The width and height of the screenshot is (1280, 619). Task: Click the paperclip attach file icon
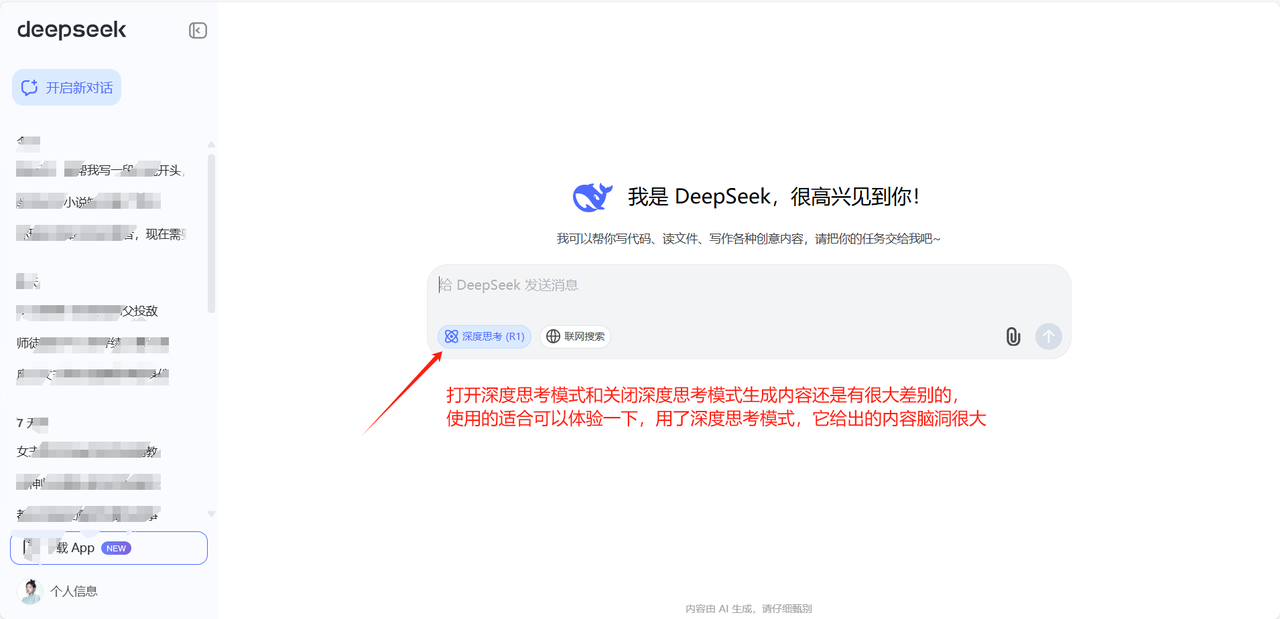point(1013,337)
